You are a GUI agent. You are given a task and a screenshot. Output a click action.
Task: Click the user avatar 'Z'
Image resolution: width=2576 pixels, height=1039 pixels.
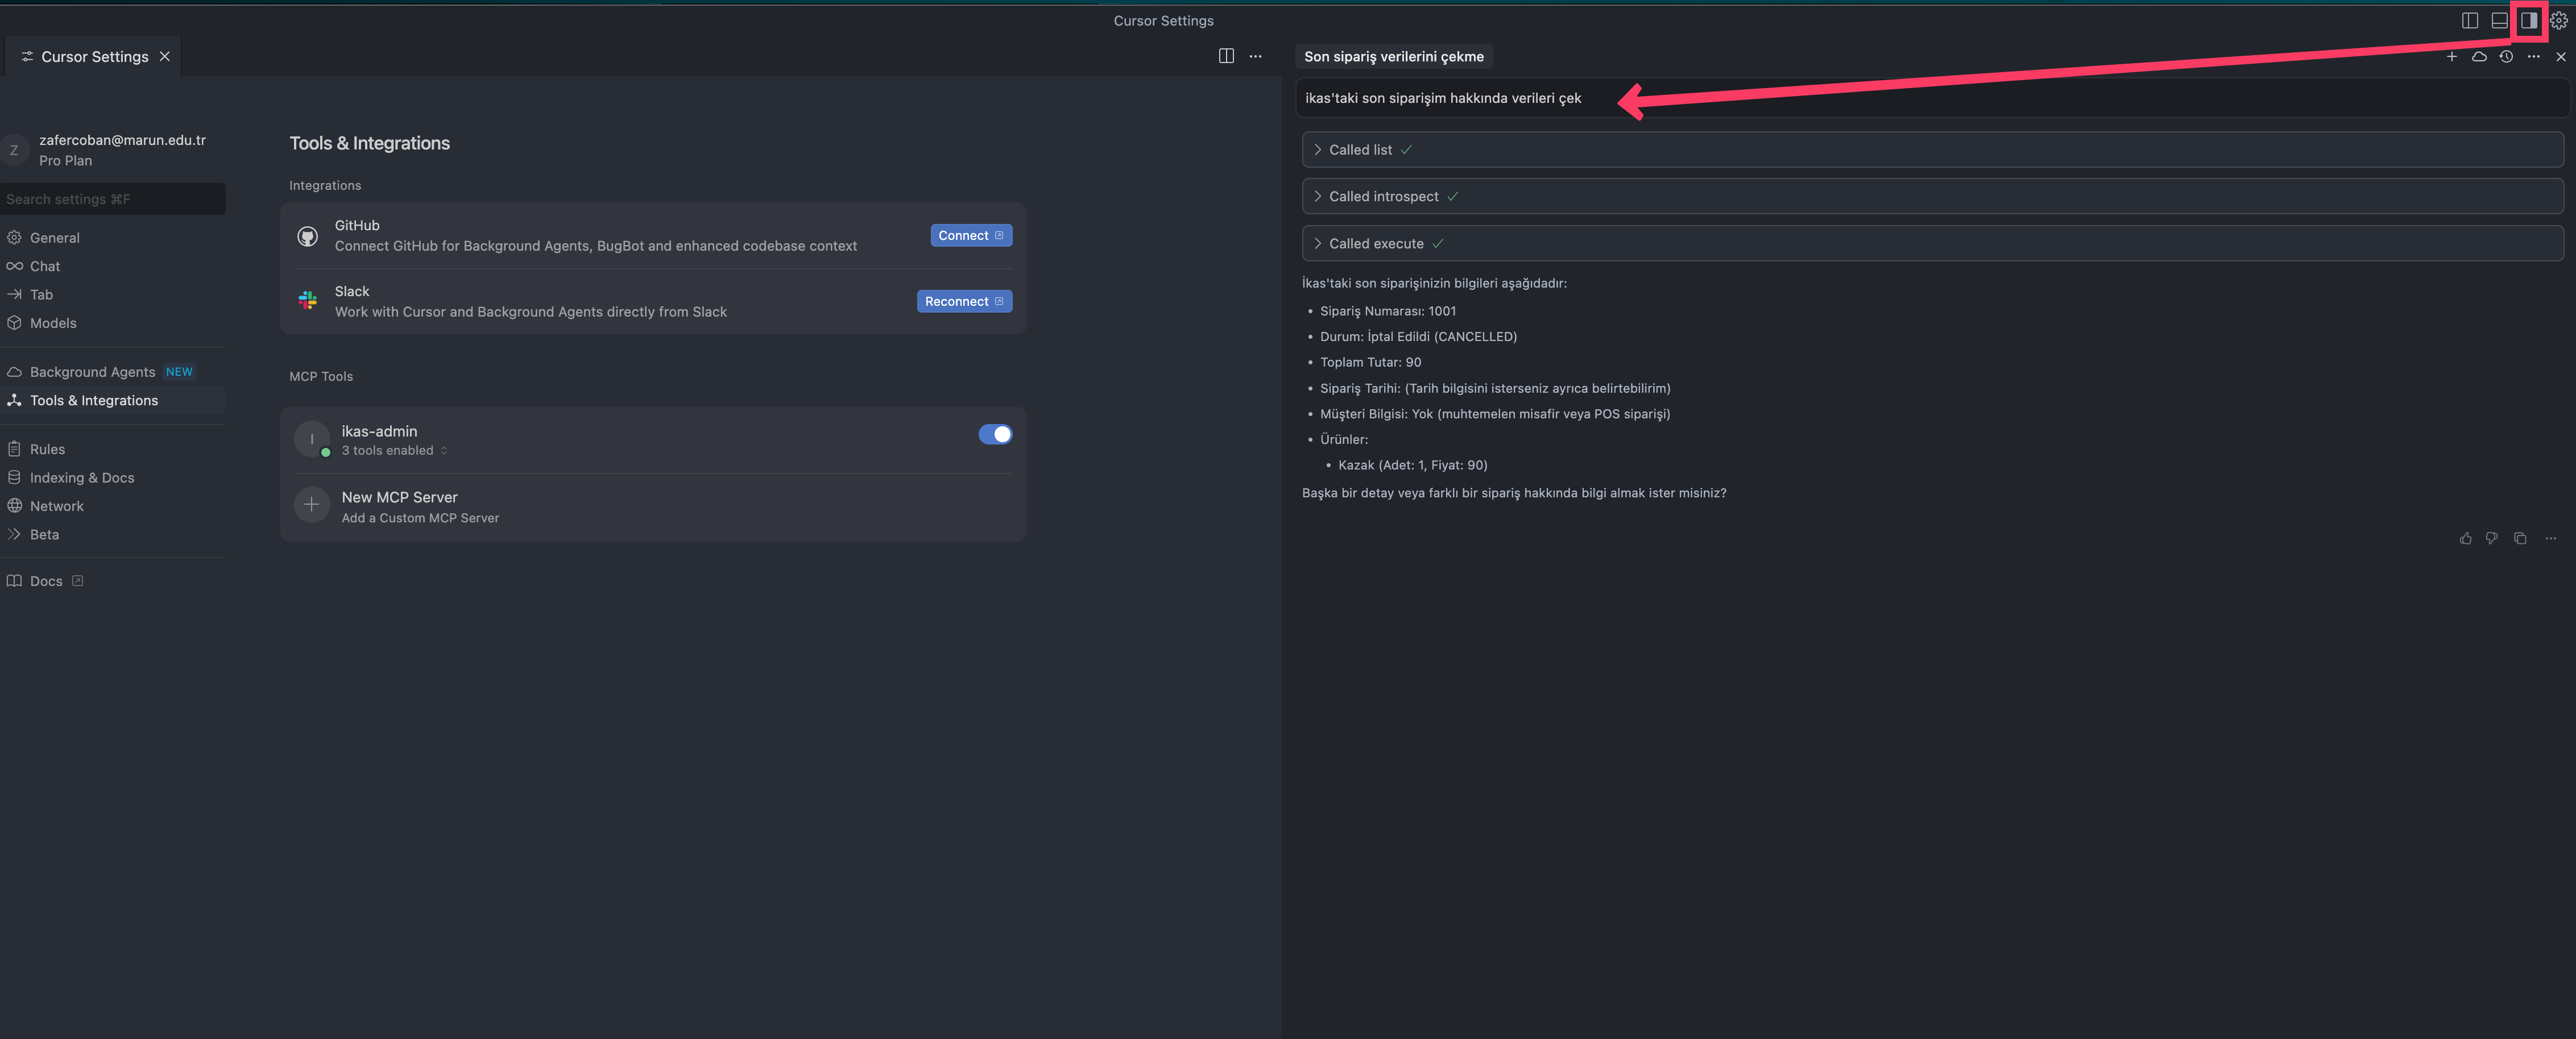(14, 150)
